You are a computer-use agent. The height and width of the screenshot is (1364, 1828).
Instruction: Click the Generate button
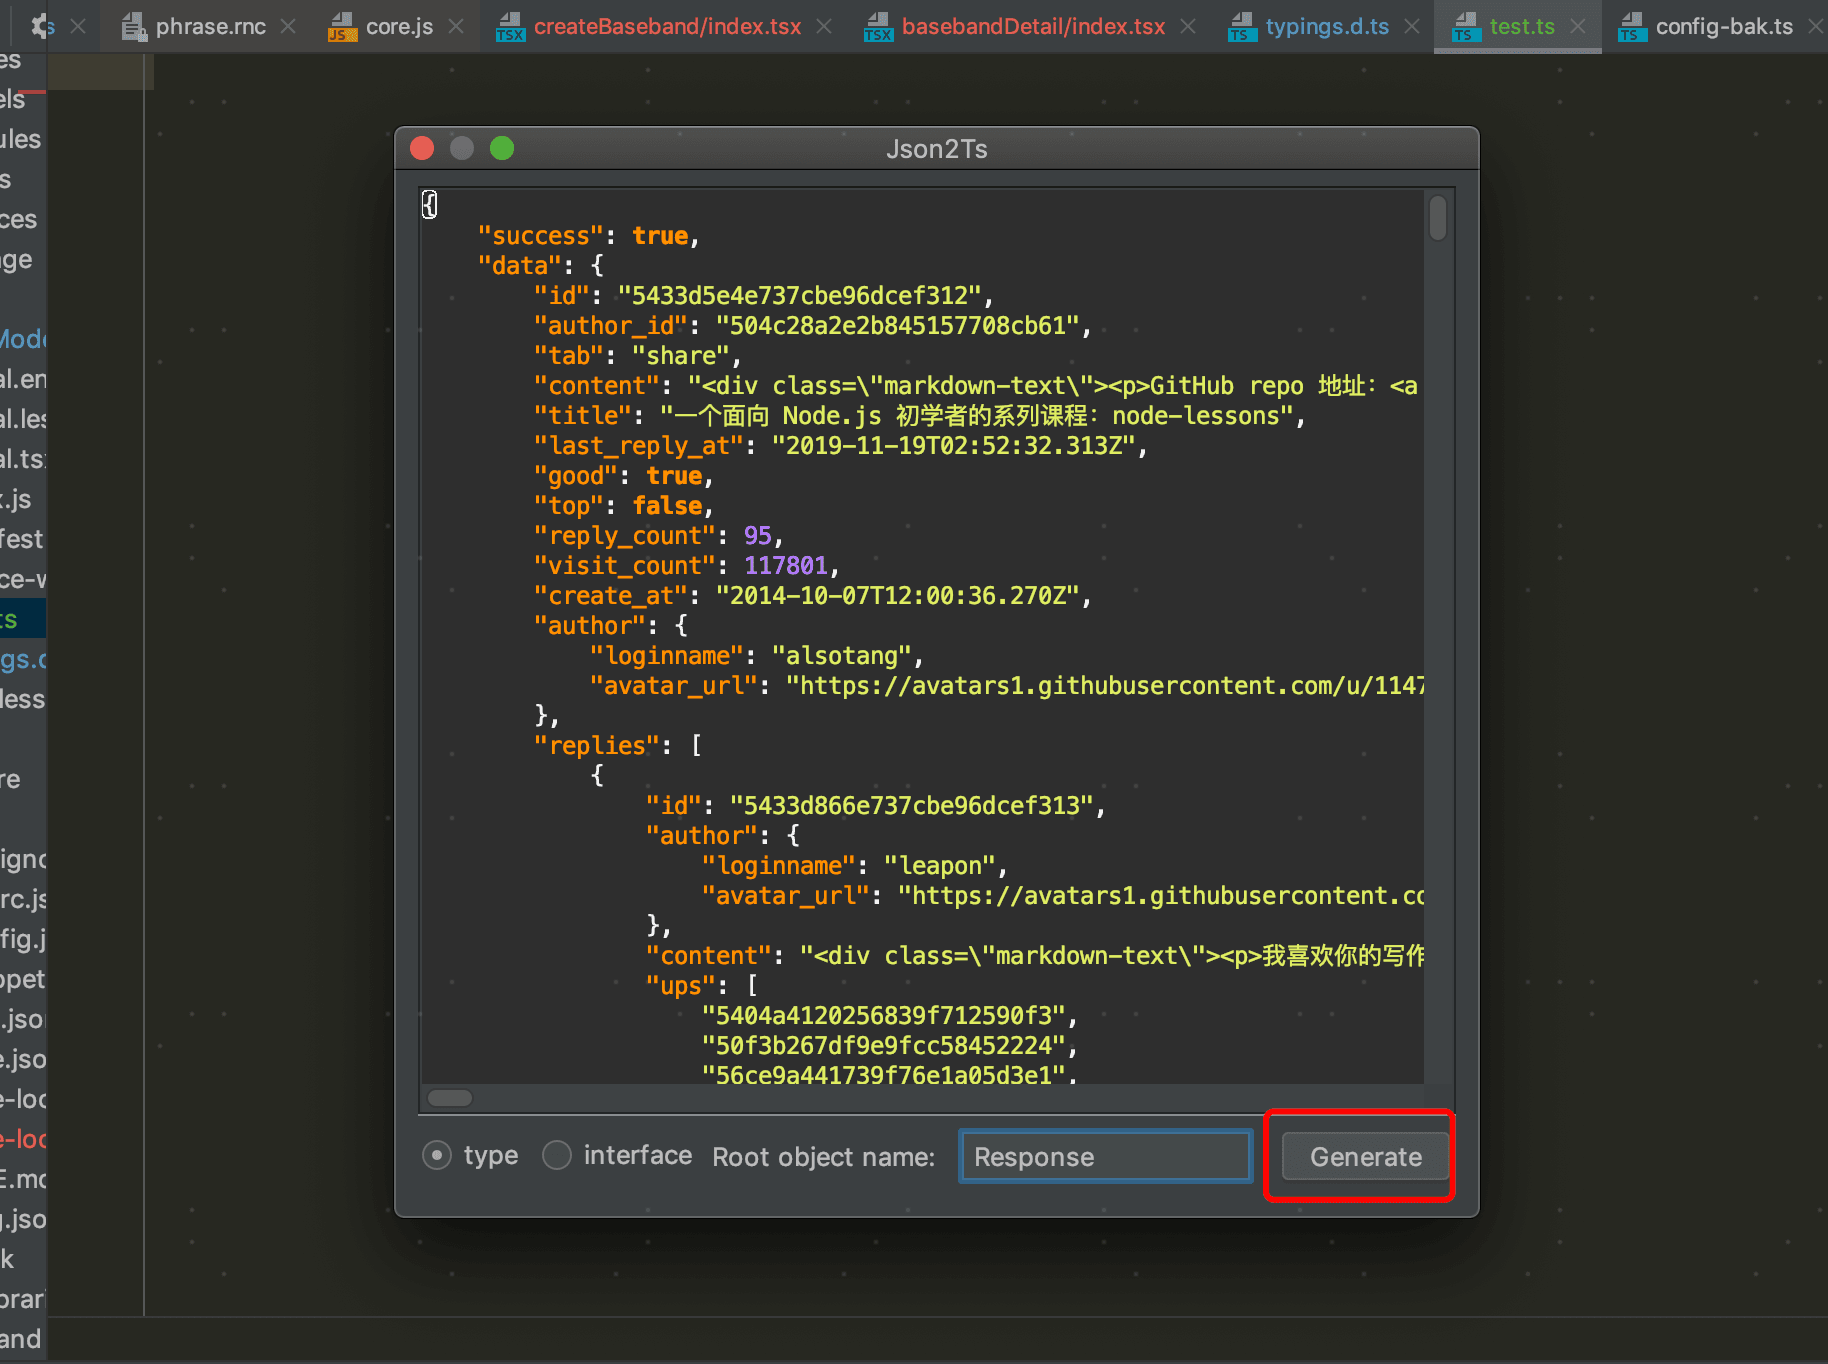[1364, 1156]
